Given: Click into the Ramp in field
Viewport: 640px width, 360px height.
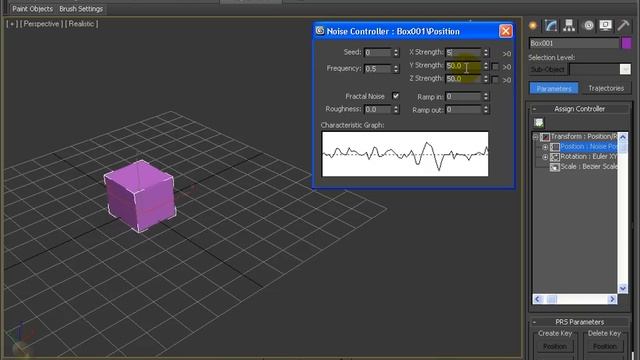Looking at the screenshot, I should tap(464, 97).
